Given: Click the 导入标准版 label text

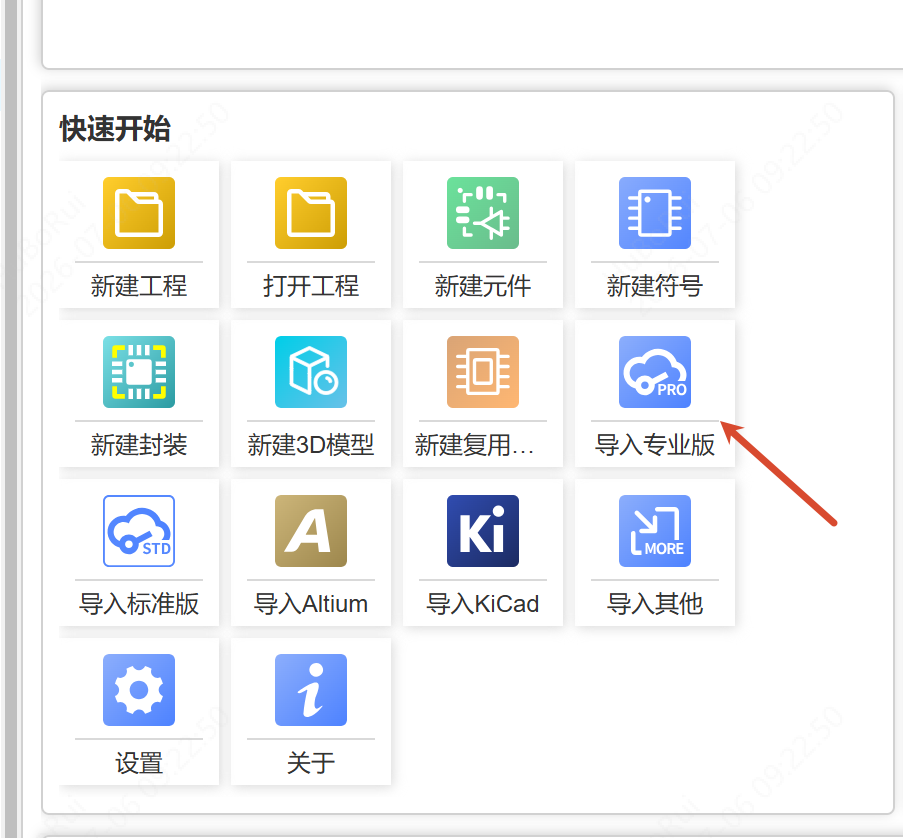Looking at the screenshot, I should pyautogui.click(x=139, y=604).
